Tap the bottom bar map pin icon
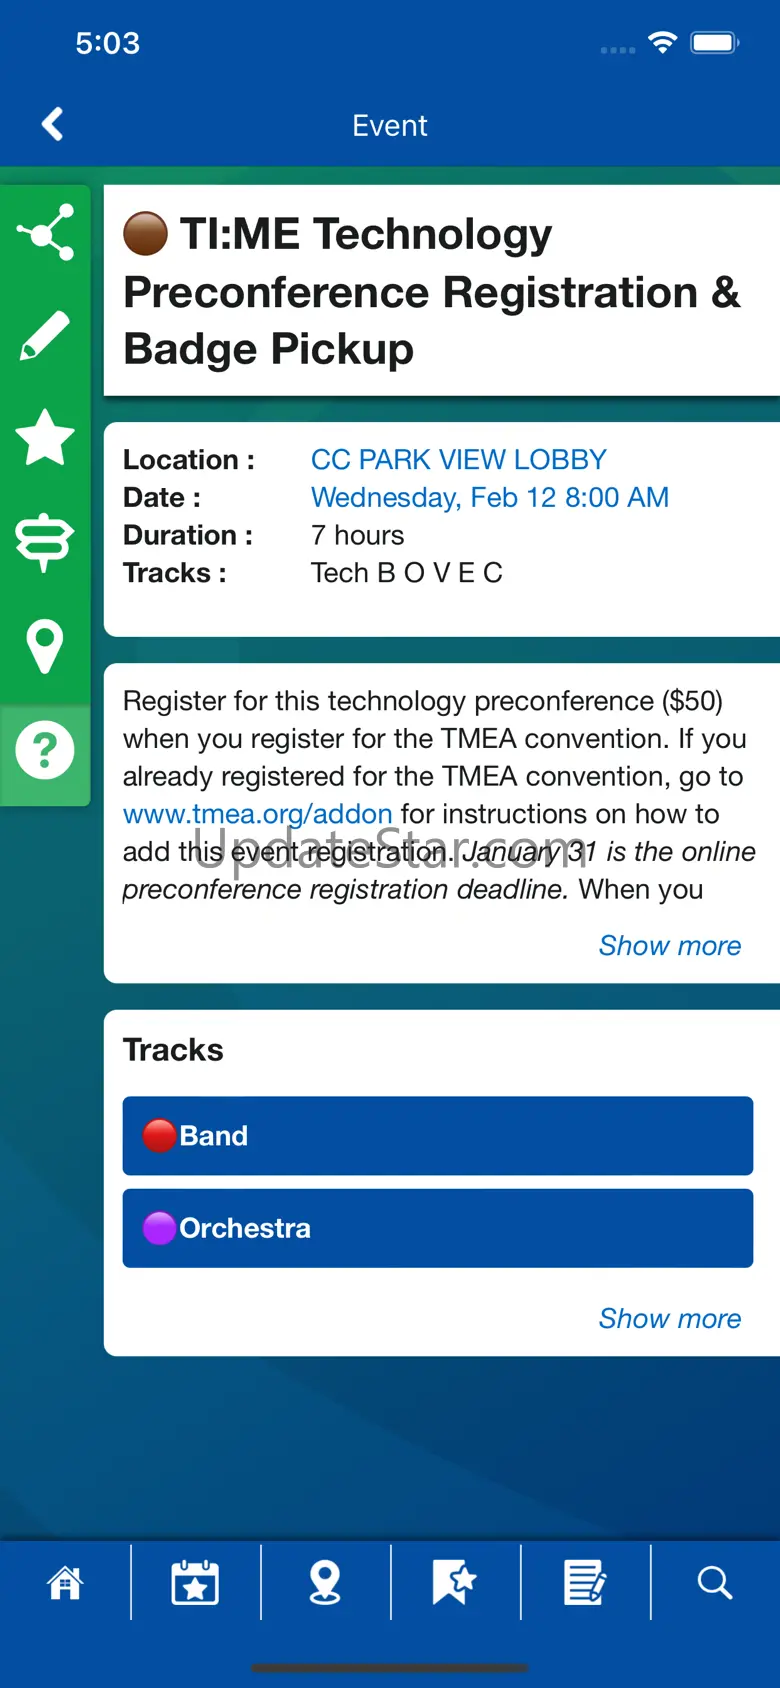 pos(325,1583)
